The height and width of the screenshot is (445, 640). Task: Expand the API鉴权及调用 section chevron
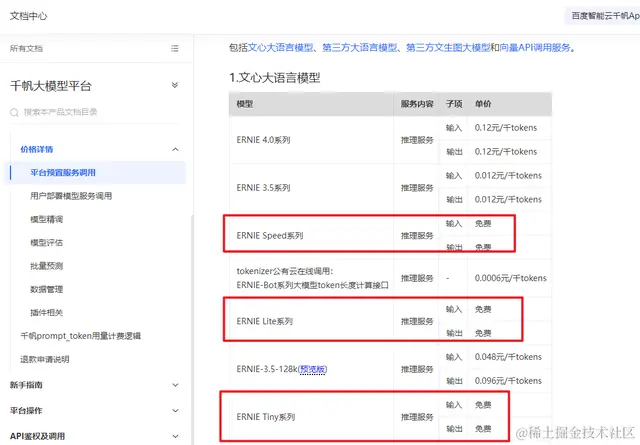click(x=176, y=436)
